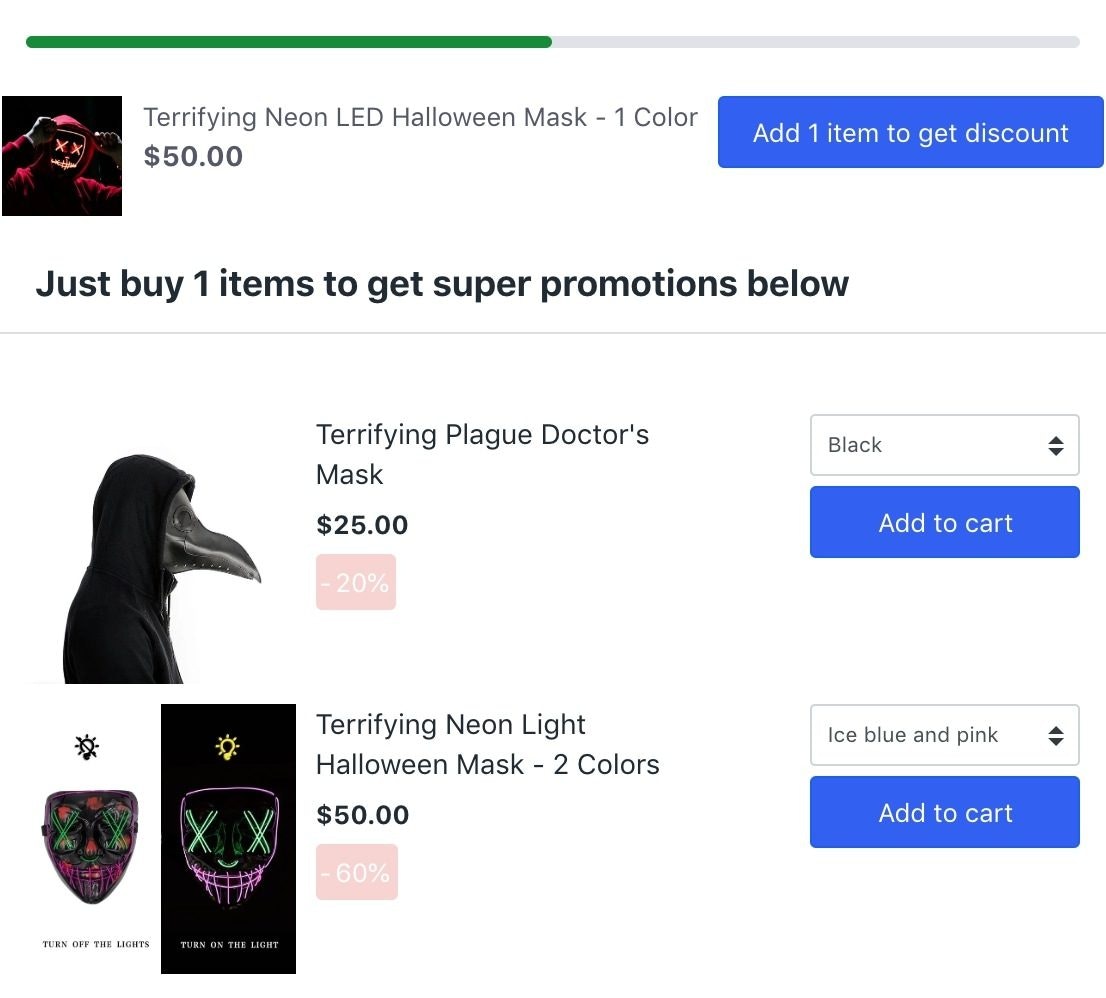Image resolution: width=1106 pixels, height=998 pixels.
Task: Open the Black color variant dropdown
Action: coord(944,445)
